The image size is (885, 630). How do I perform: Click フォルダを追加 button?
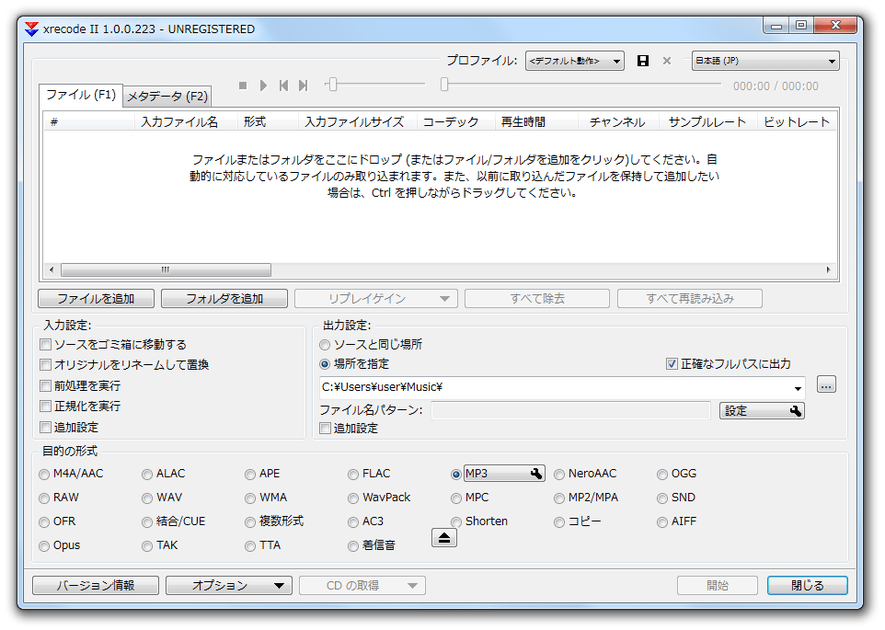tap(224, 299)
